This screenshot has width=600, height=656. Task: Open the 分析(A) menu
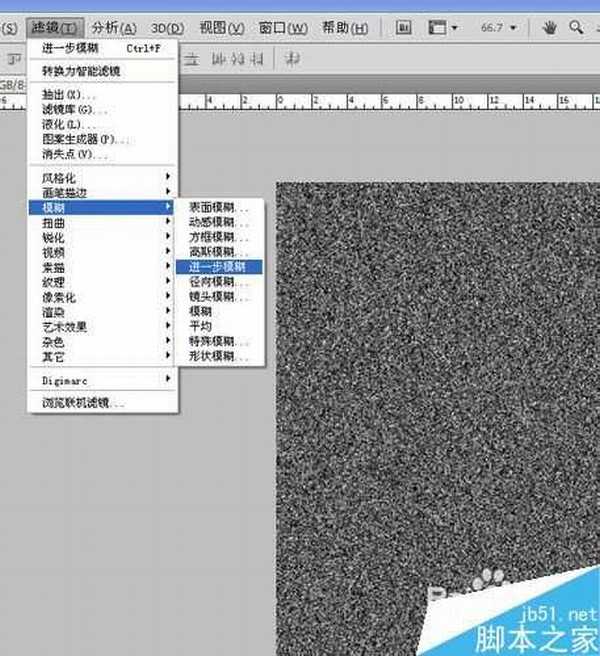[x=114, y=28]
